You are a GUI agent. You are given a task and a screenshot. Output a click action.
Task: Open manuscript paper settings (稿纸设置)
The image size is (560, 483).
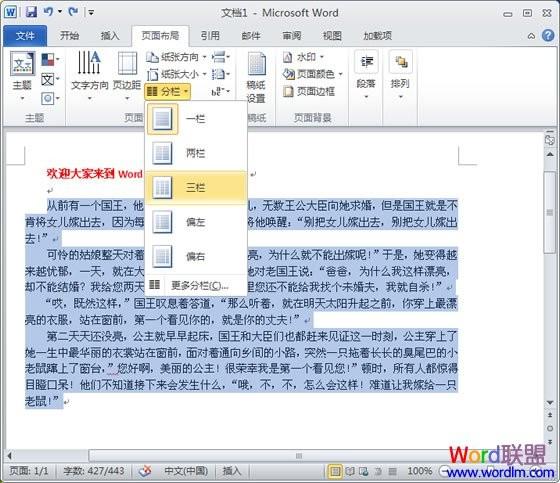pos(256,78)
